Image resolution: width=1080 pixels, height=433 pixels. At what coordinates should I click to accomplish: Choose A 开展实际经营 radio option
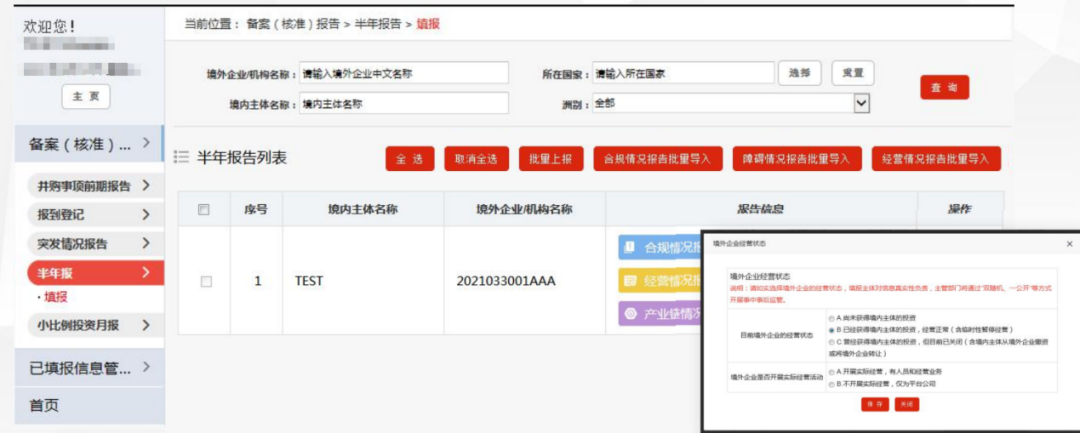point(832,371)
